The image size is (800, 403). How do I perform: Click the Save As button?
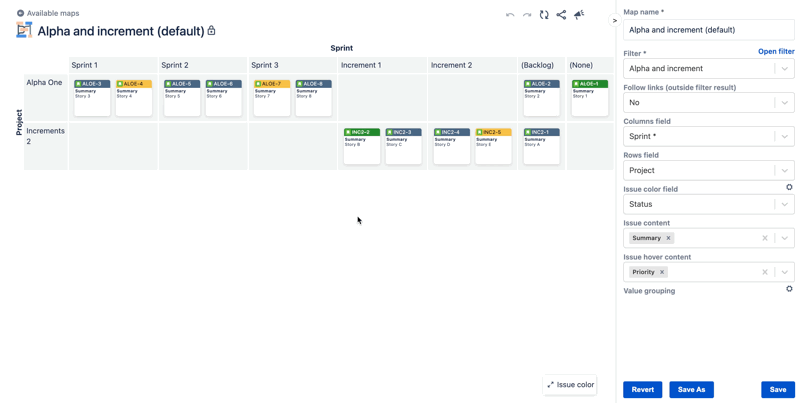pos(691,390)
